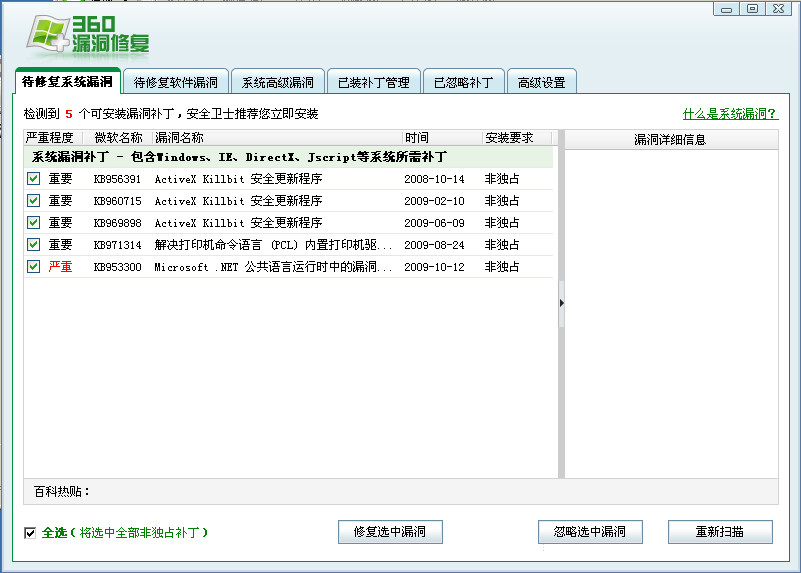Screen dimensions: 801x573
Task: Sort by the 漏洞名称 column header
Action: 277,137
